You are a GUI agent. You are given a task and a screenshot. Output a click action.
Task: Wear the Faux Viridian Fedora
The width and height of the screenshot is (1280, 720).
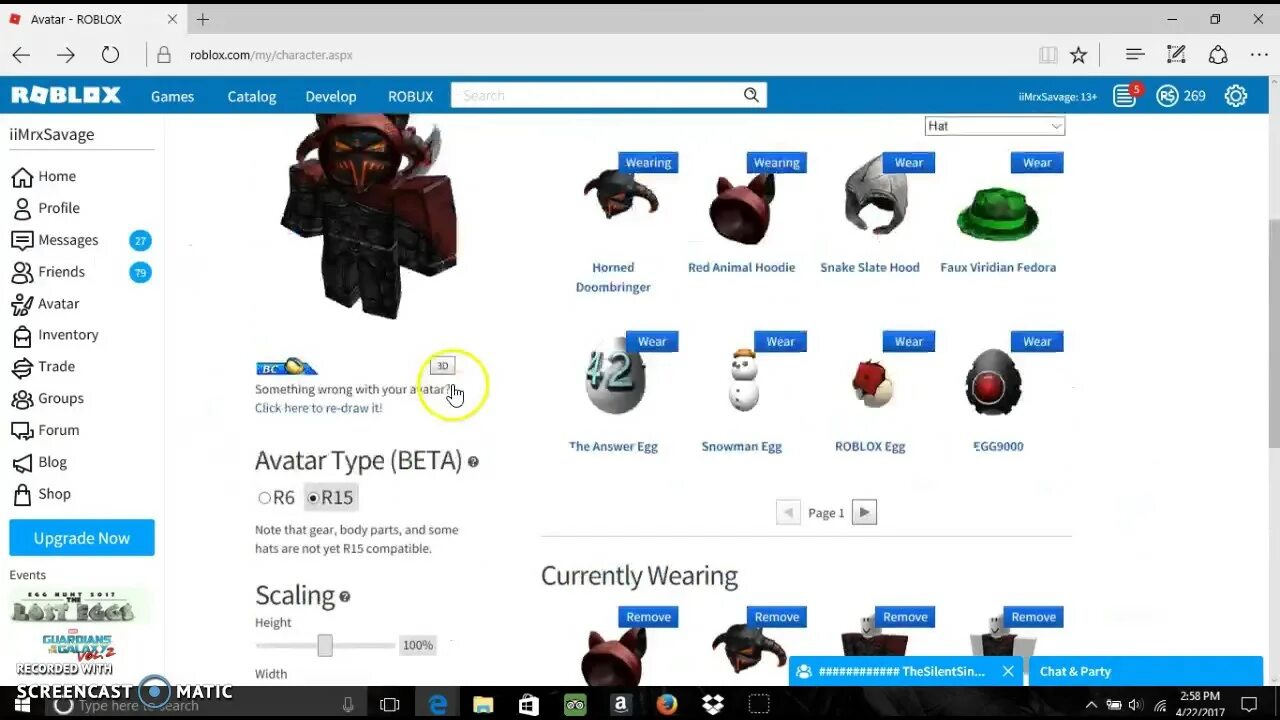click(1037, 163)
